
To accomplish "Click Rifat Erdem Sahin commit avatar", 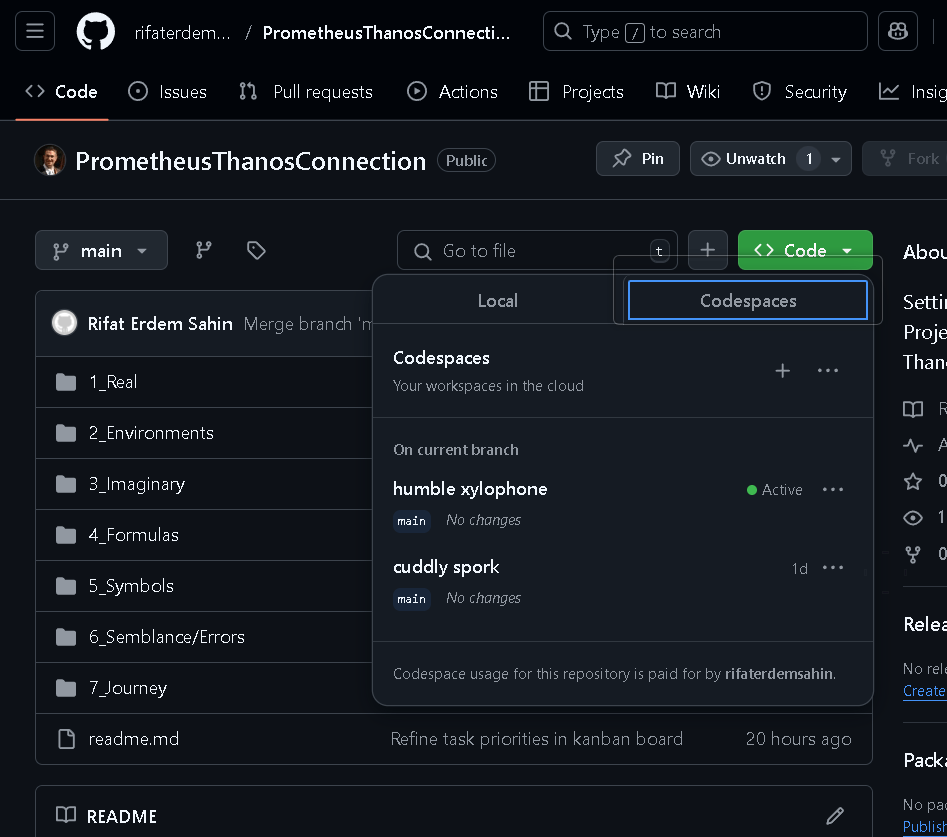I will [65, 323].
